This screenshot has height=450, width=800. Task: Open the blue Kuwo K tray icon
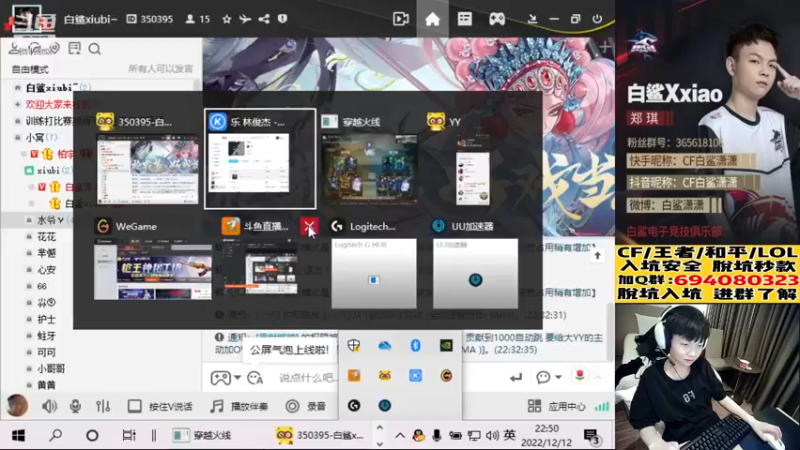415,376
